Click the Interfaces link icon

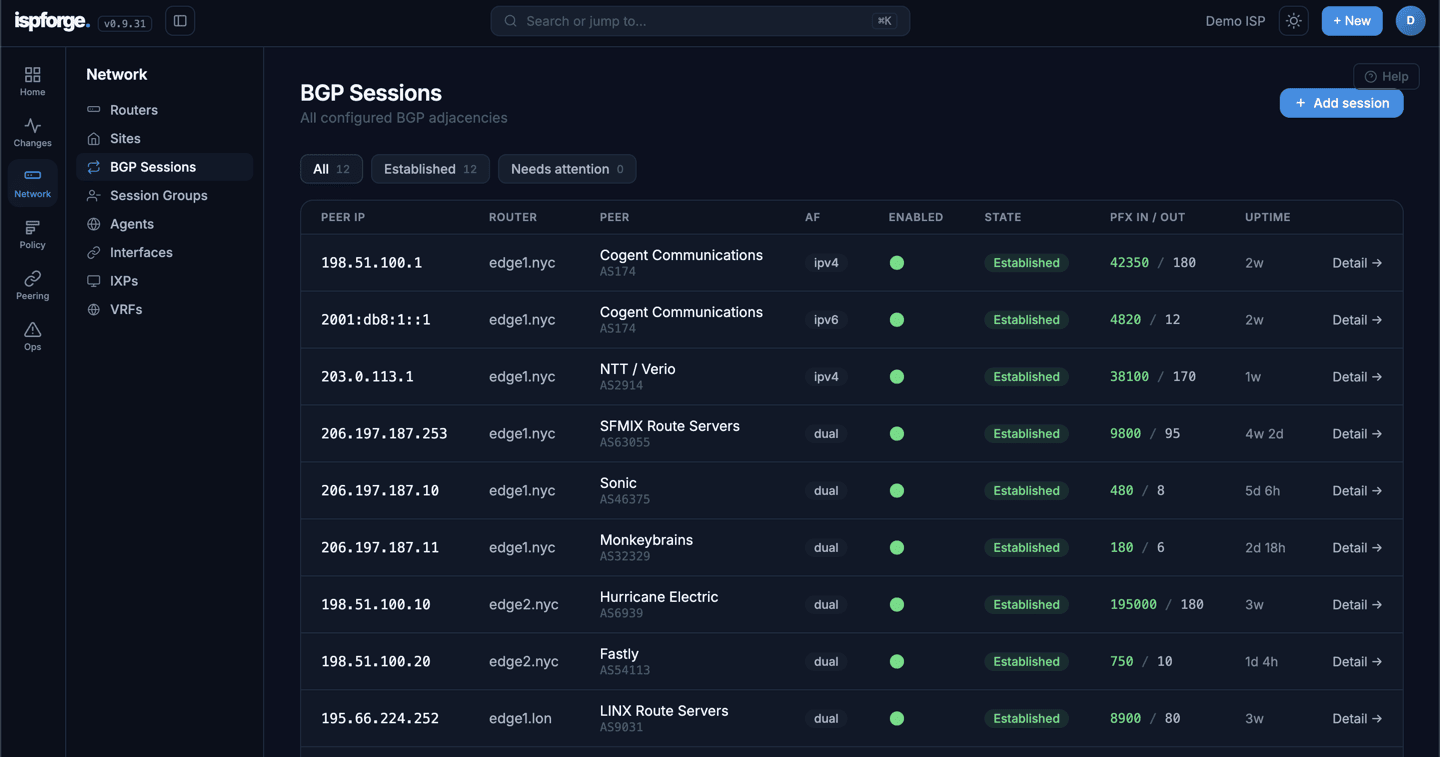(94, 252)
